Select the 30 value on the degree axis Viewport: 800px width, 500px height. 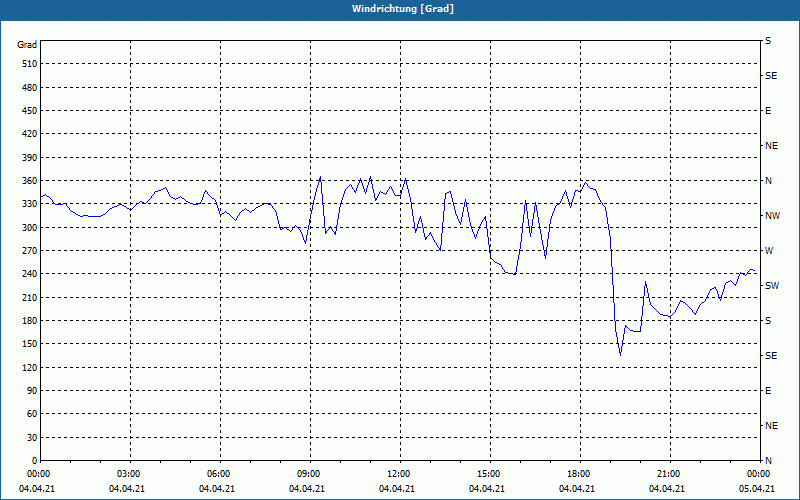pyautogui.click(x=32, y=438)
